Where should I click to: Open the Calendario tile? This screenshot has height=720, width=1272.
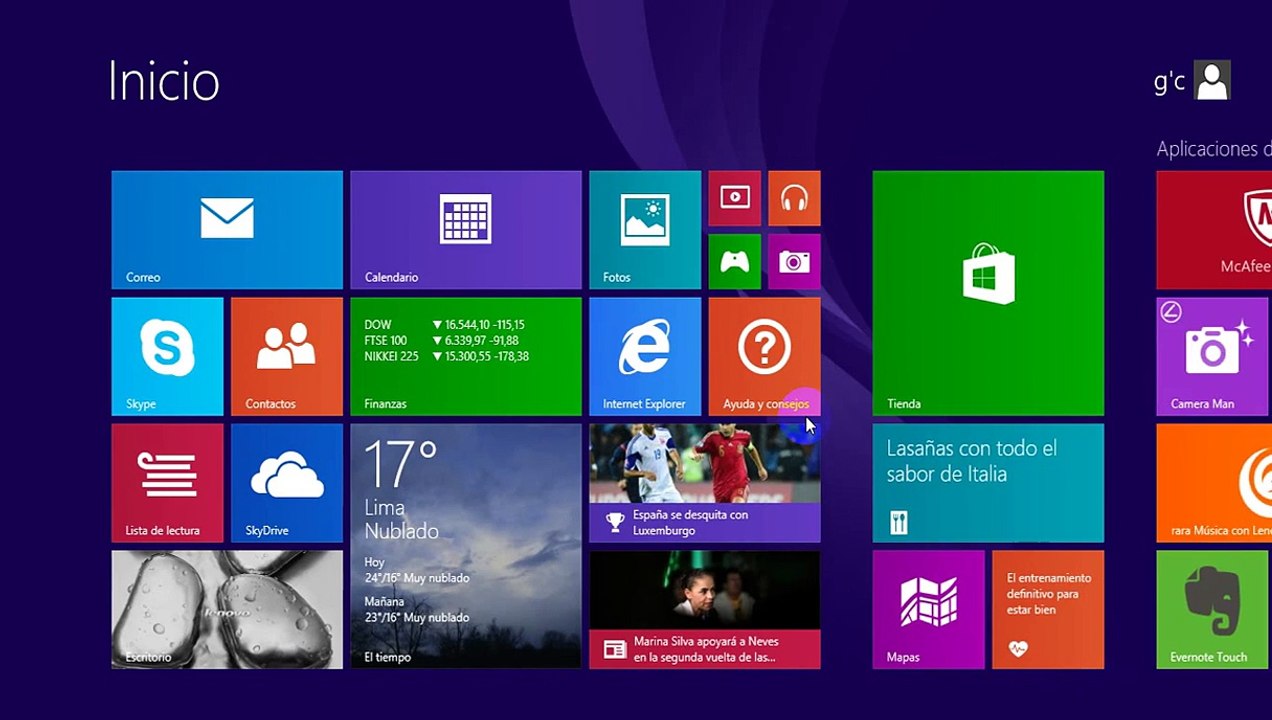(x=466, y=230)
